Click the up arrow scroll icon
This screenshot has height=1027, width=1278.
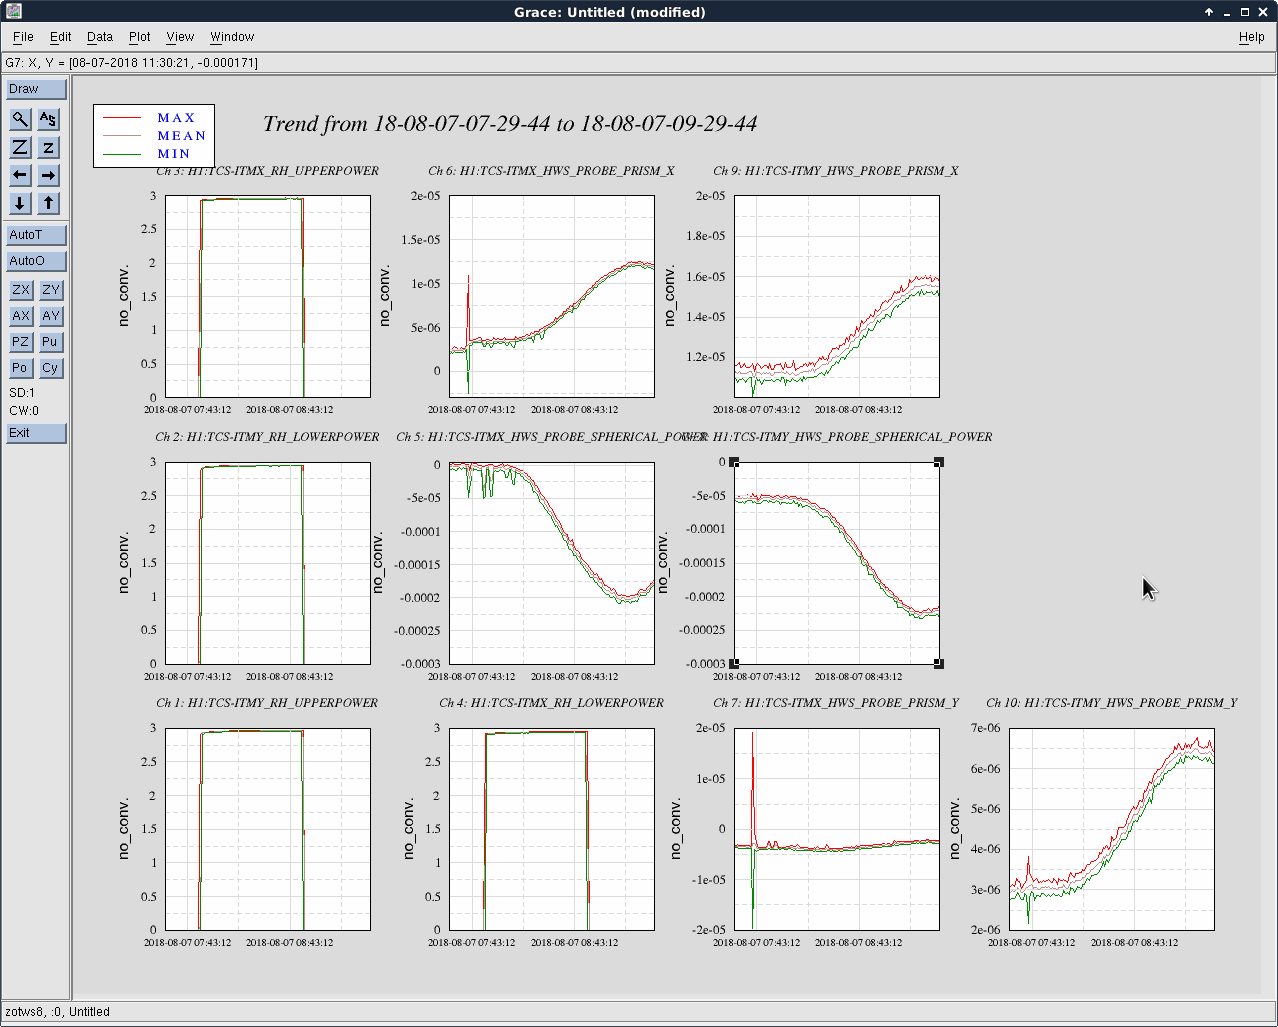(48, 203)
